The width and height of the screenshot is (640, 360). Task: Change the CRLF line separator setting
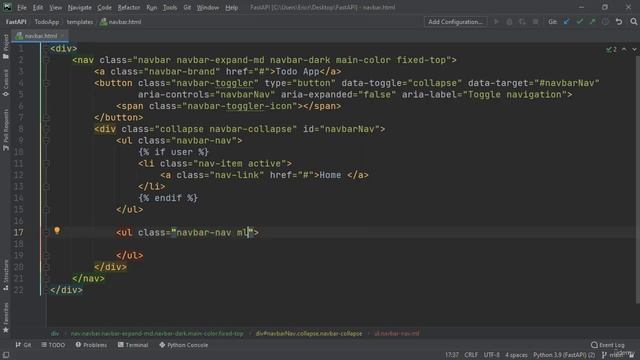click(471, 355)
